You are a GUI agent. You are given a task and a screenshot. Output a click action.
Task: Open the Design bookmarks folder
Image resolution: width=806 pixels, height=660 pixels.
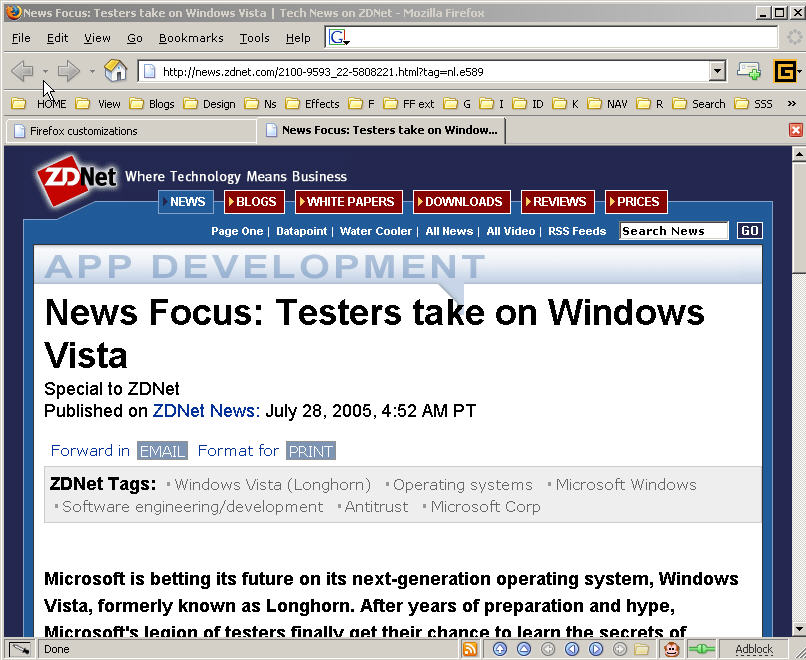(x=210, y=104)
